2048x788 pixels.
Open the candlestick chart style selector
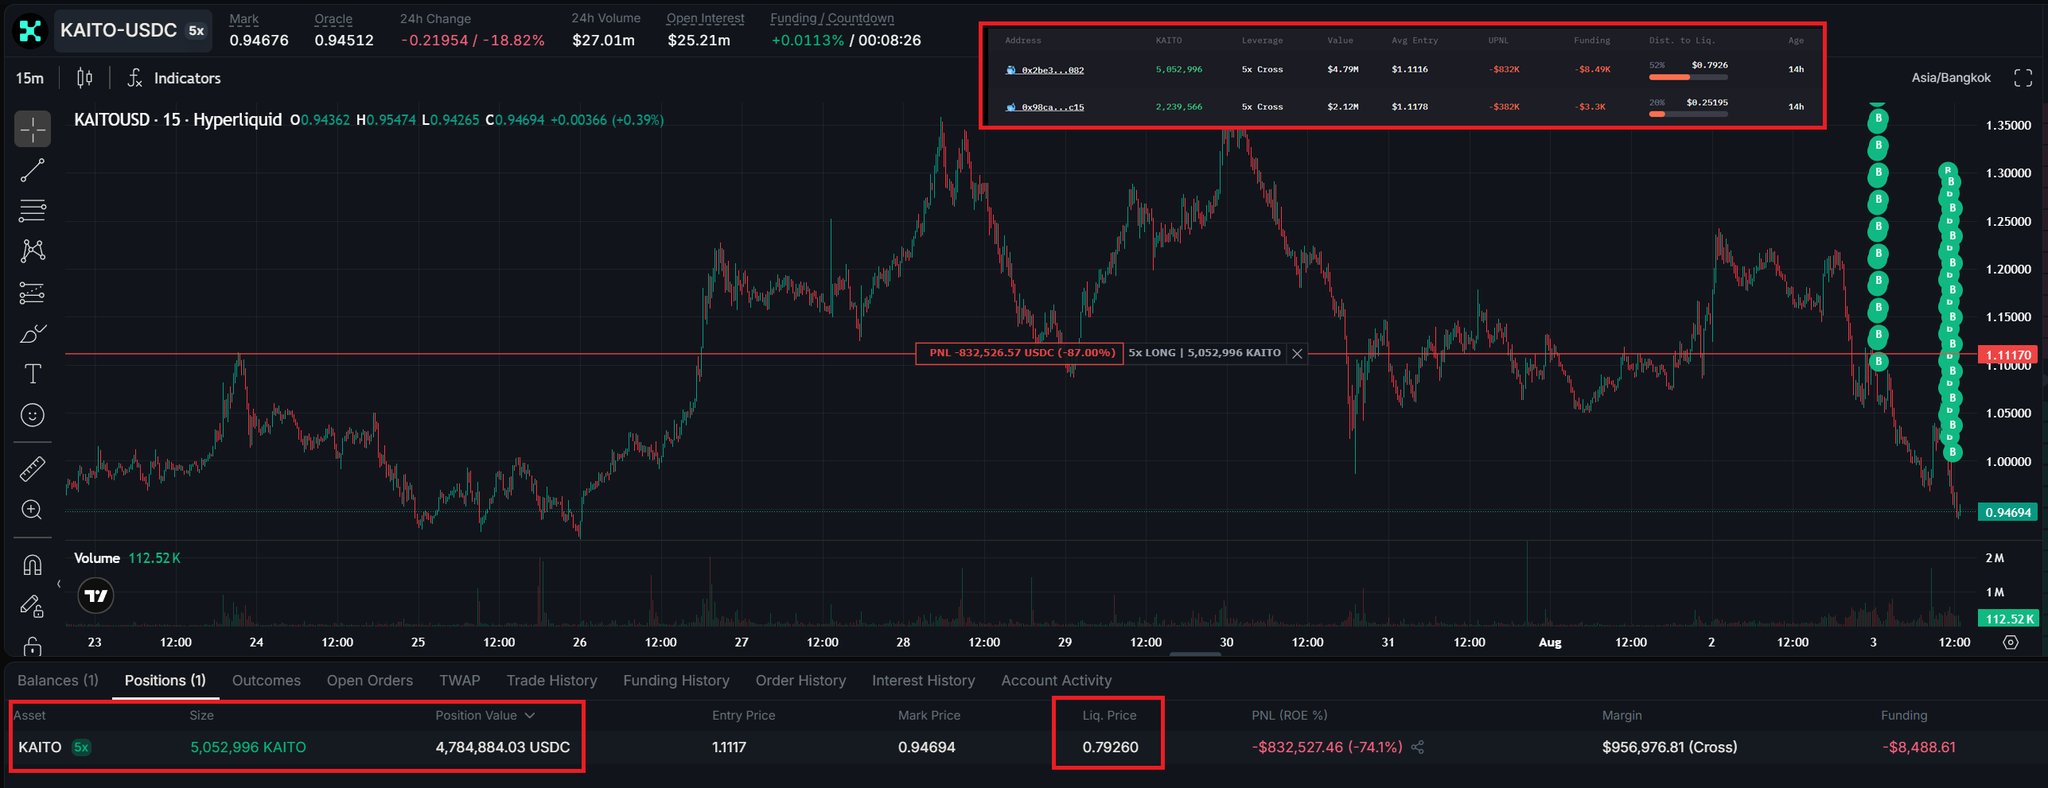(85, 78)
